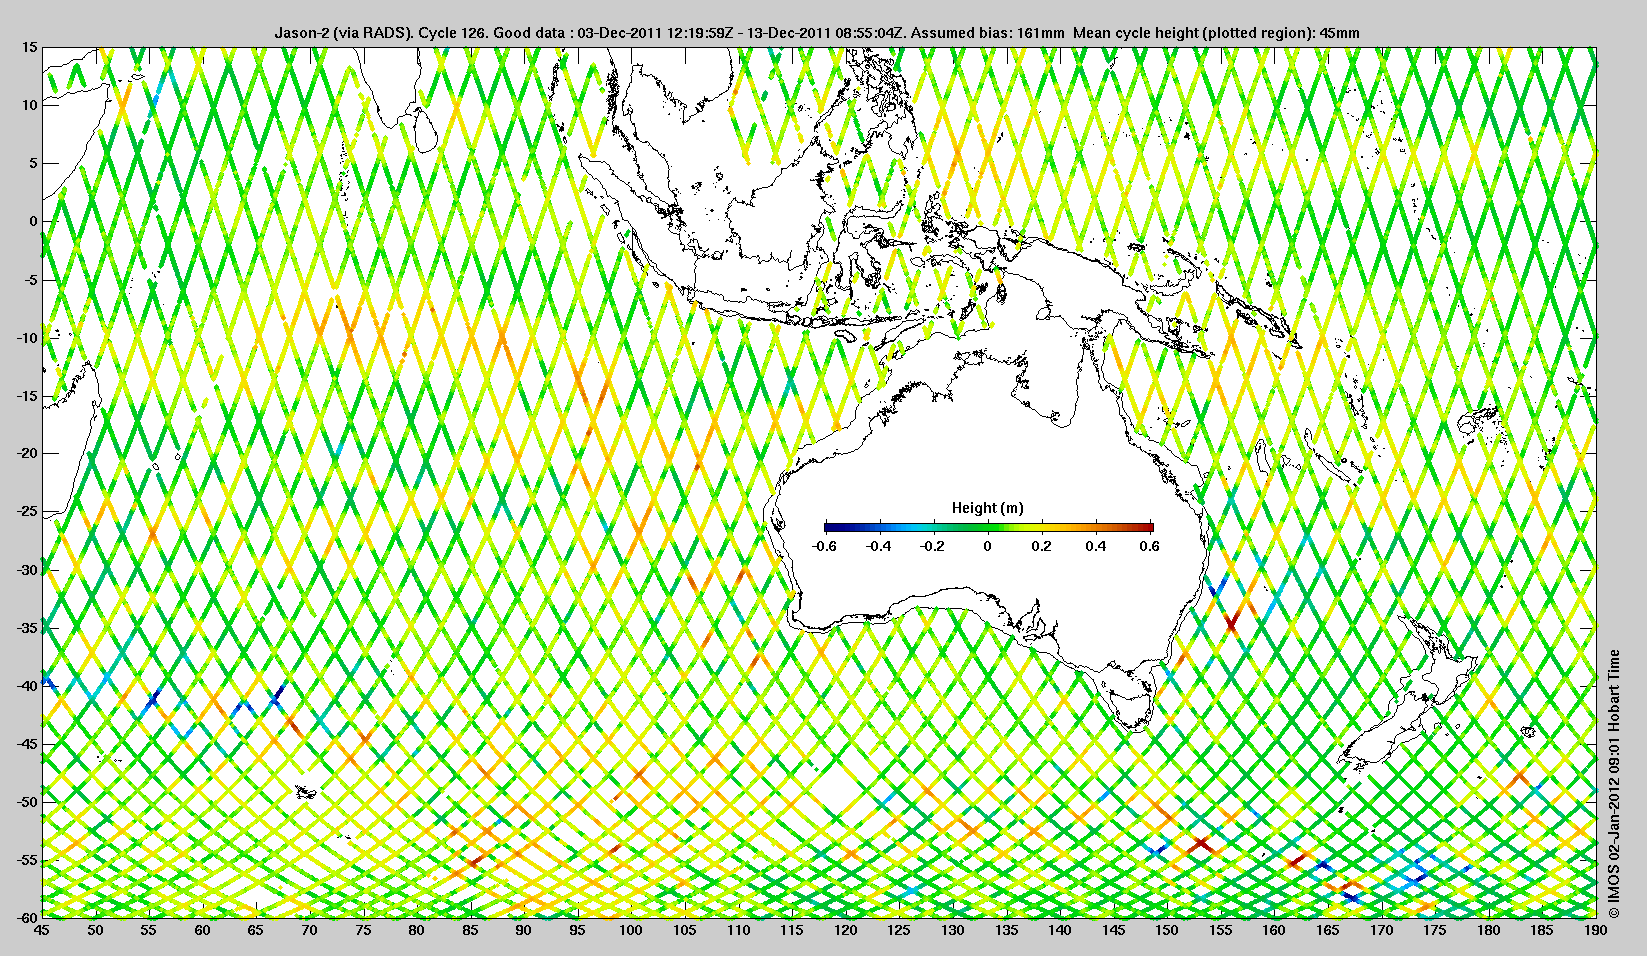
Task: Click longitude tick label 180
Action: pyautogui.click(x=1489, y=930)
